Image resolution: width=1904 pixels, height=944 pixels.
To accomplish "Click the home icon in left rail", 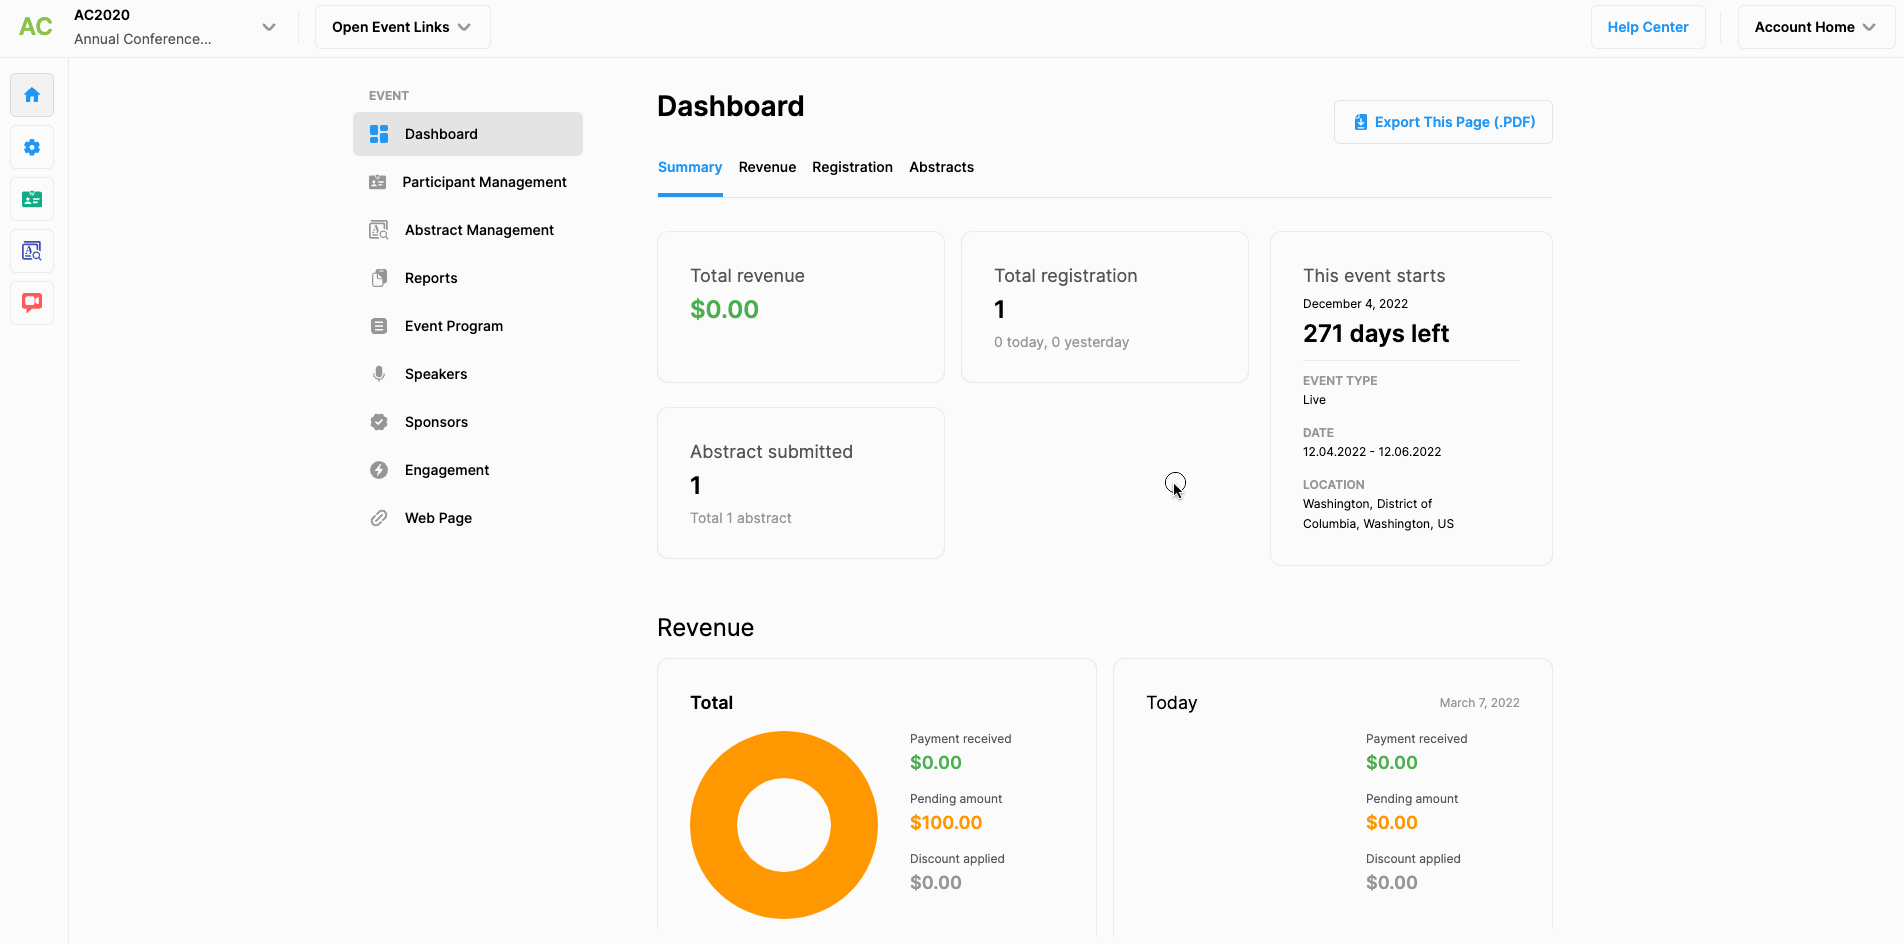I will click(32, 95).
